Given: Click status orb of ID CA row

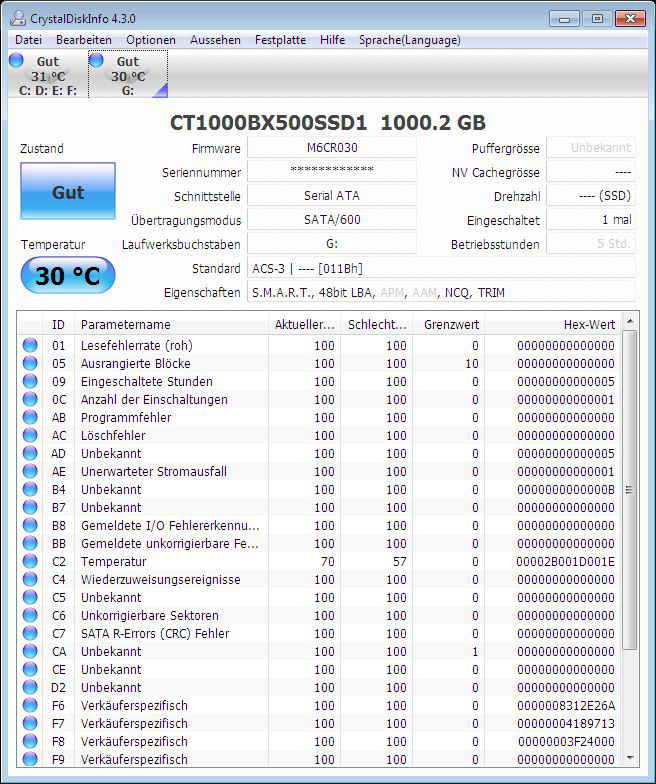Looking at the screenshot, I should (x=30, y=651).
